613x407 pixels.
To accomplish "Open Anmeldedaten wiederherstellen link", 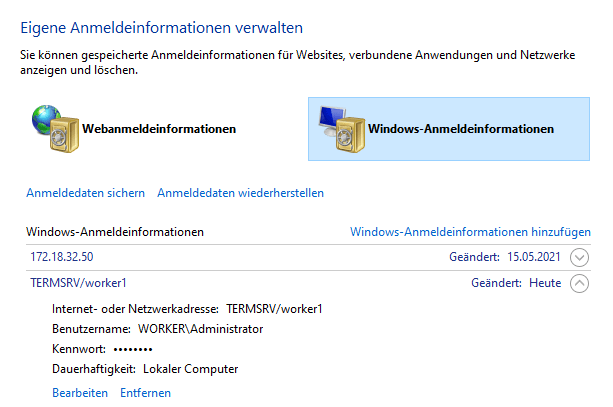I will click(x=240, y=192).
